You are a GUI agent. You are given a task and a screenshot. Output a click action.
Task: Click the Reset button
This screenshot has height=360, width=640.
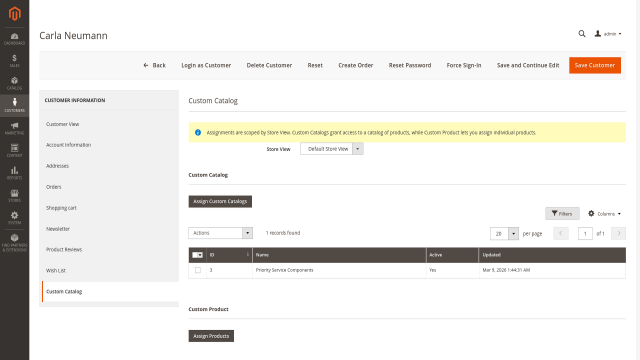pyautogui.click(x=315, y=65)
